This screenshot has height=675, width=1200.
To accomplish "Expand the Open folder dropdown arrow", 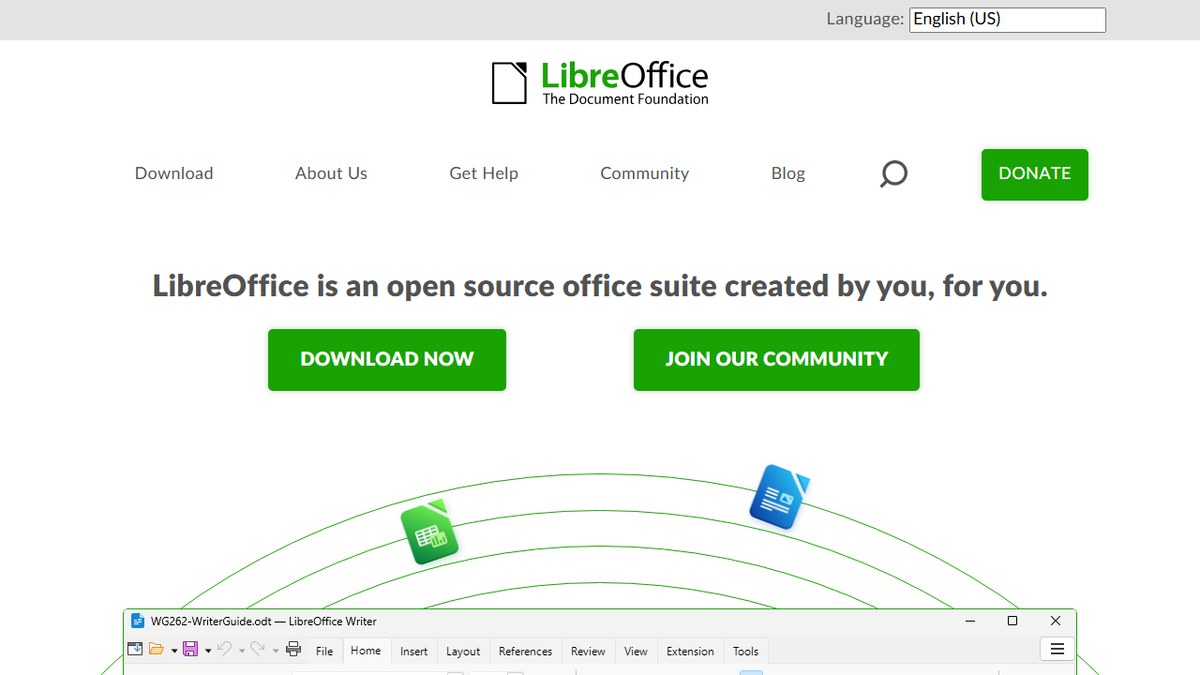I will point(174,651).
